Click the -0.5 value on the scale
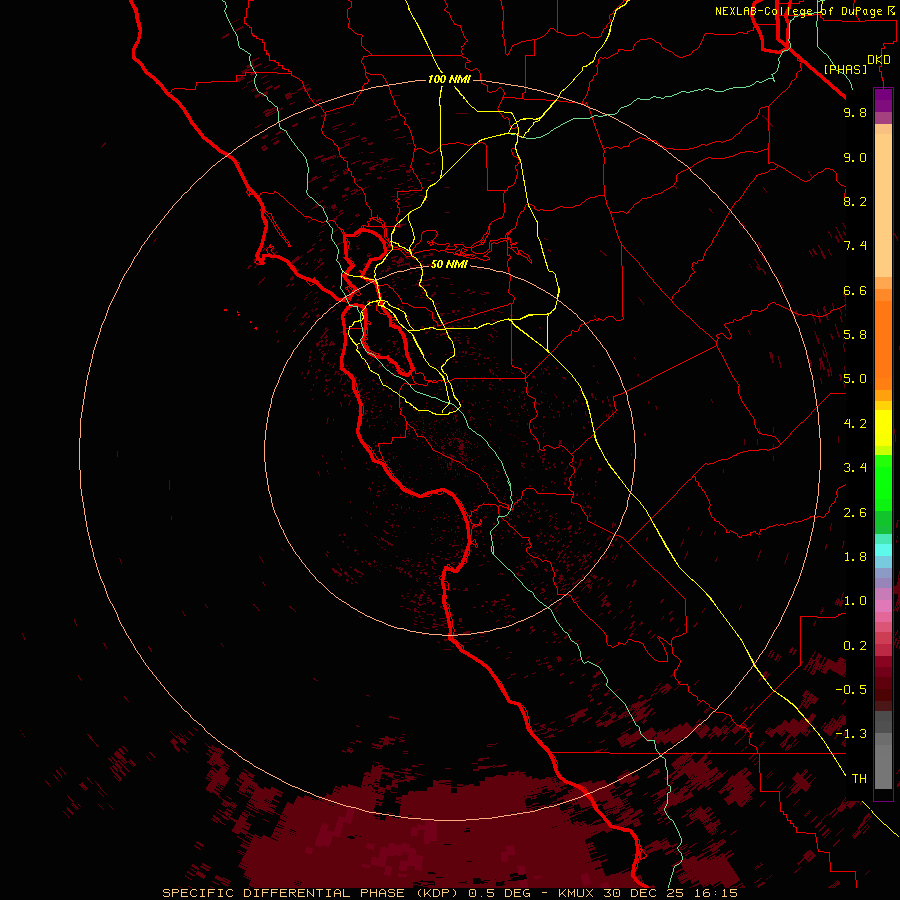 [x=851, y=690]
